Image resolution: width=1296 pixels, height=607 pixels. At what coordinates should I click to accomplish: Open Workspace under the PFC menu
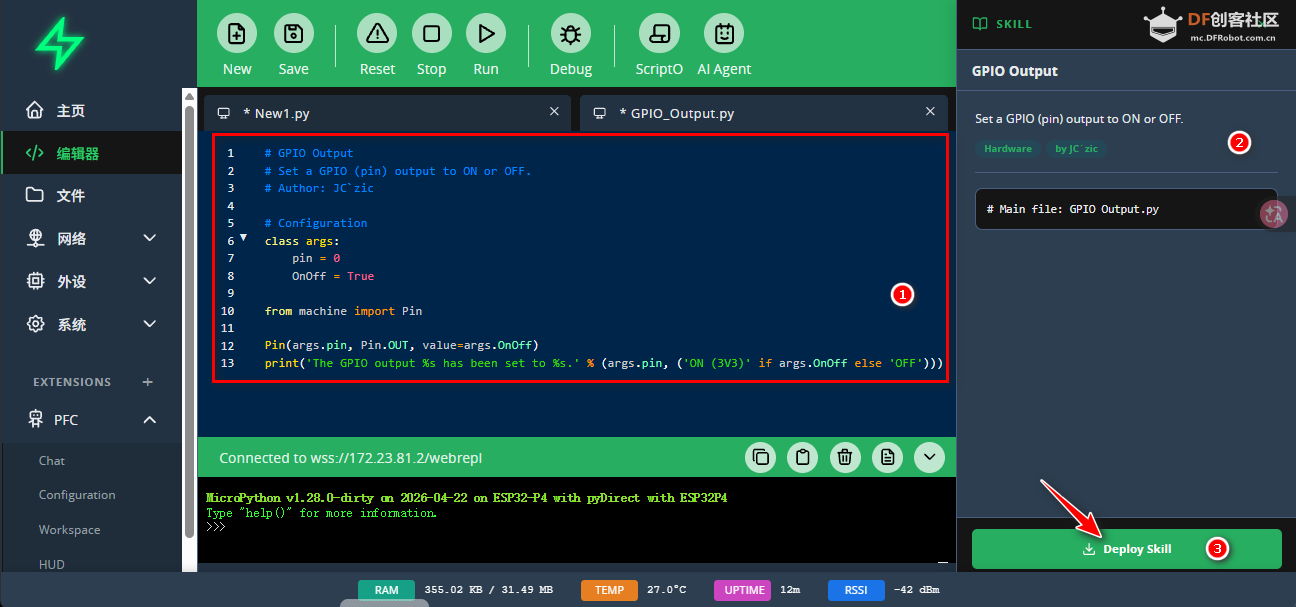point(70,529)
